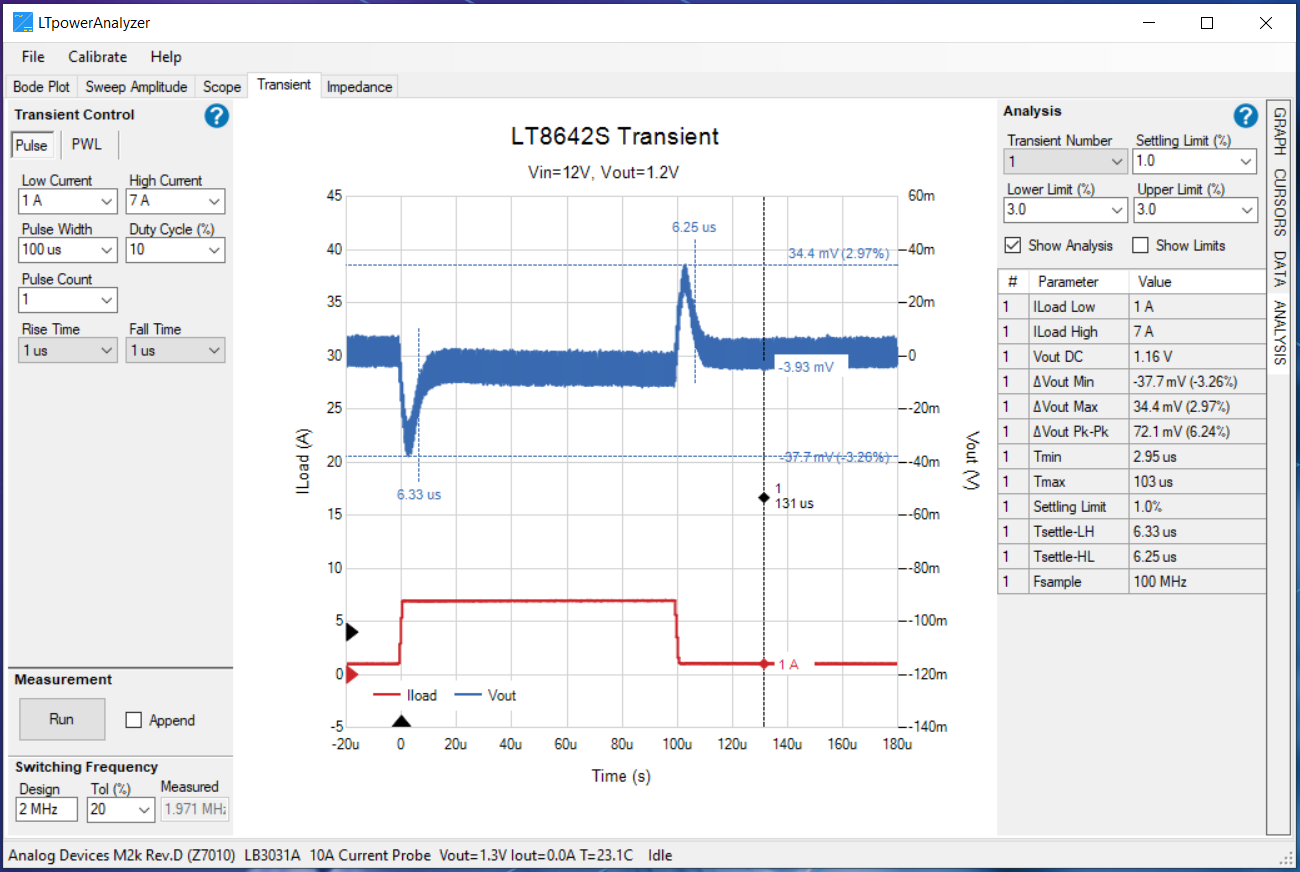Open the Calibrate menu
1300x872 pixels.
click(x=97, y=57)
